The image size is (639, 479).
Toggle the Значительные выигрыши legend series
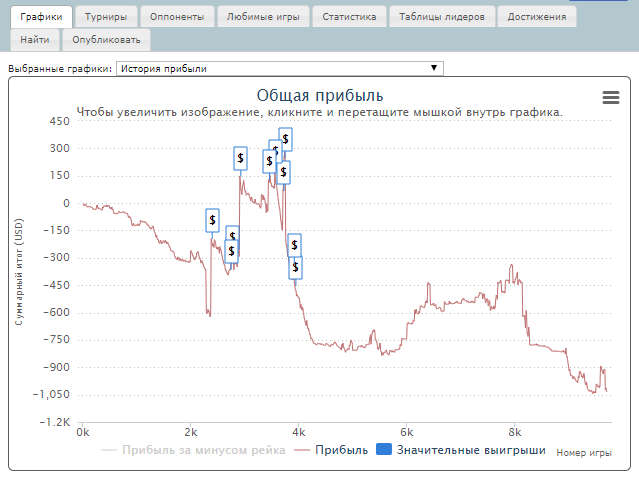461,450
